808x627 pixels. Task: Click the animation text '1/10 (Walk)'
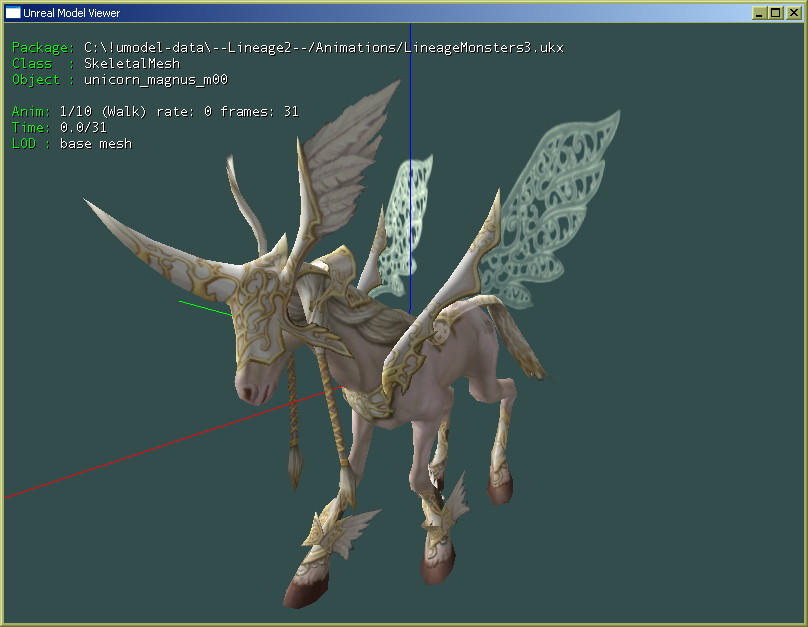103,112
